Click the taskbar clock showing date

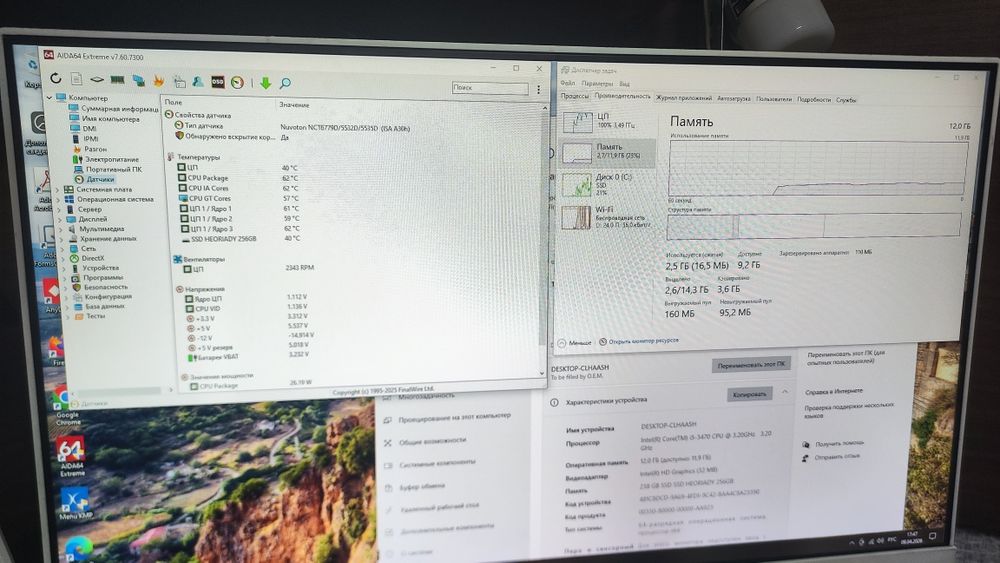[x=913, y=537]
